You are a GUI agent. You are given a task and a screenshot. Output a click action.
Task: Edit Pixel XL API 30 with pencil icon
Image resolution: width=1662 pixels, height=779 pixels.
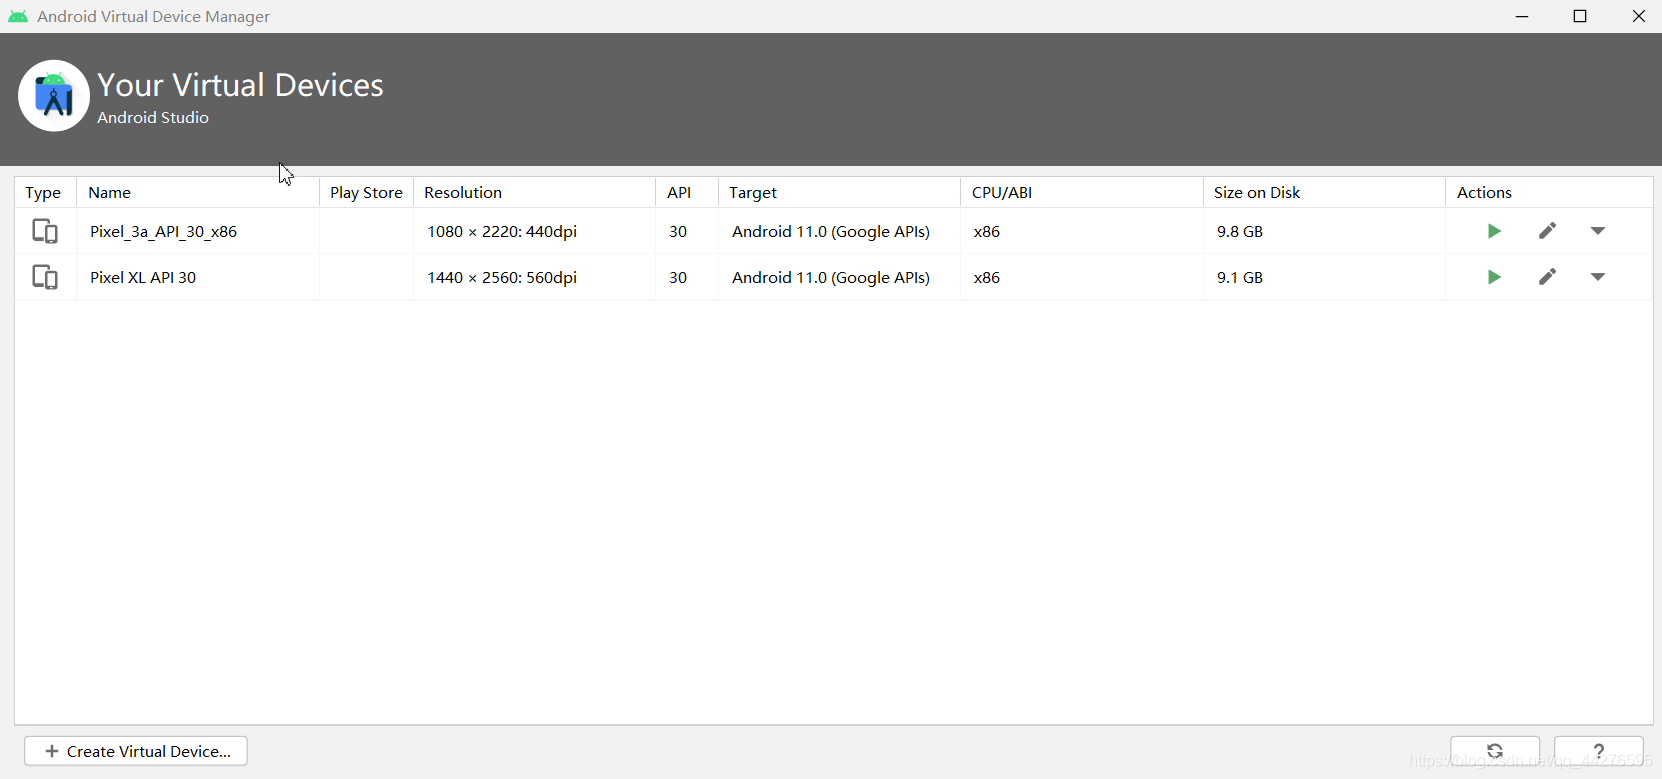(x=1547, y=277)
